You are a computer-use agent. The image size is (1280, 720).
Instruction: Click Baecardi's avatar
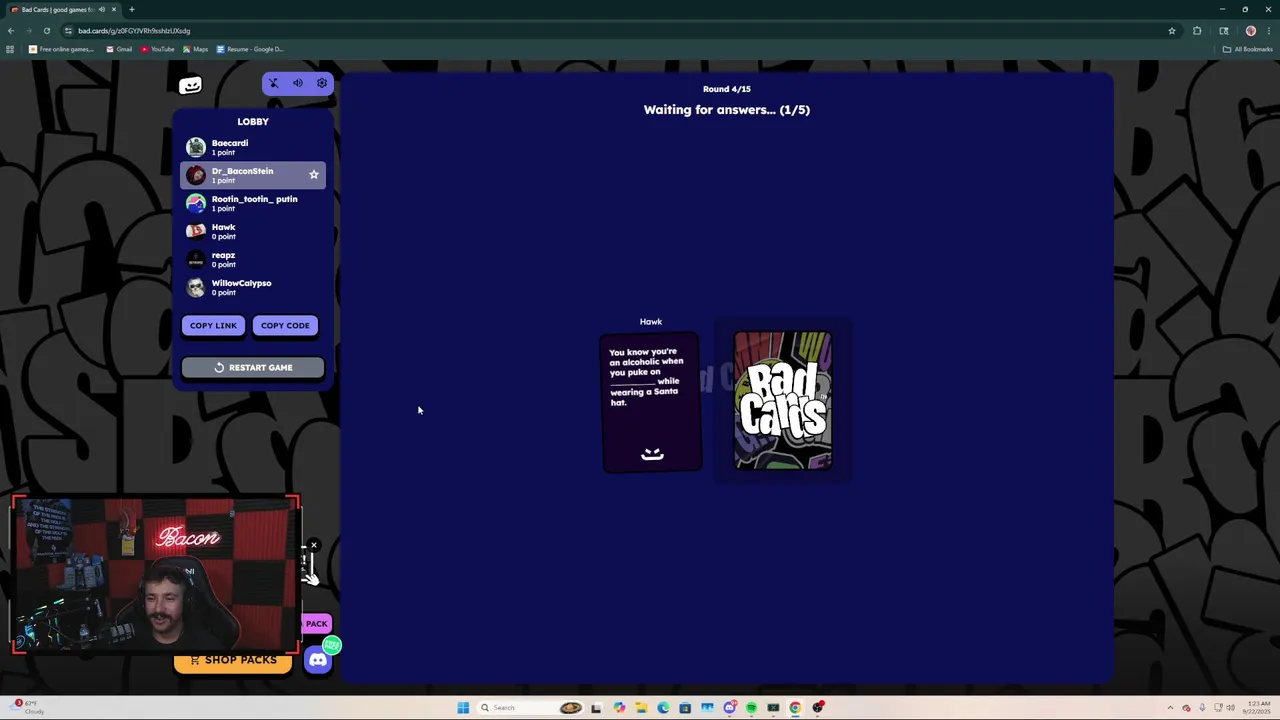(196, 147)
